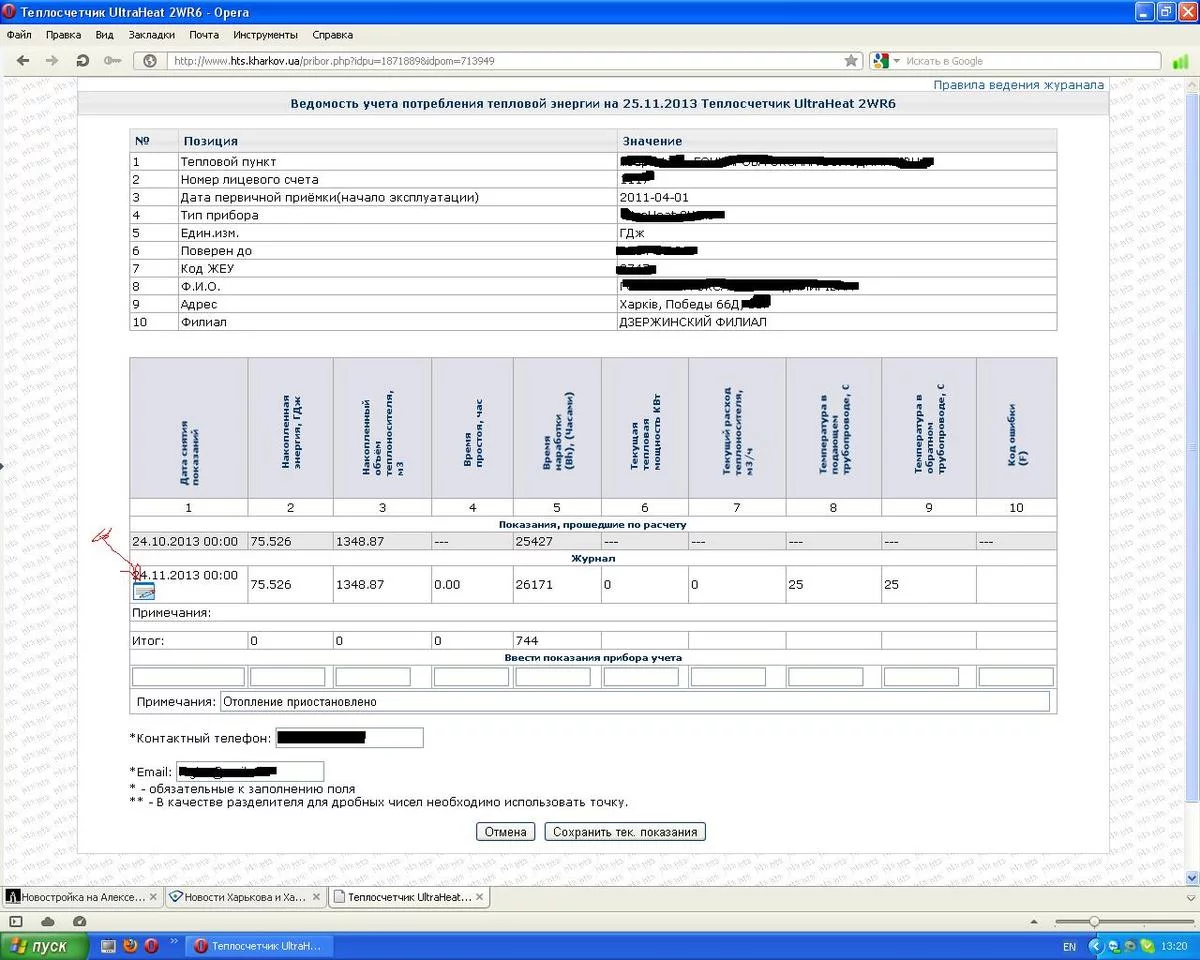Close the 'Новости Харькова и Ха…' tab
The image size is (1200, 960).
coord(314,898)
